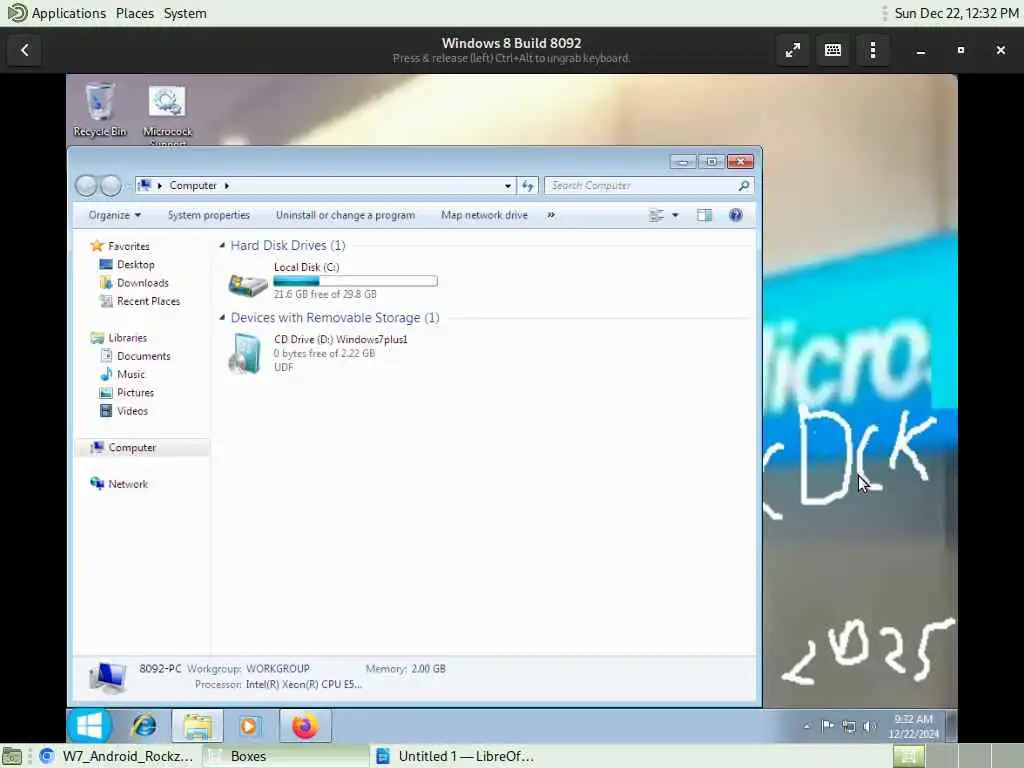Show host desktop button in bottom panel
Image resolution: width=1024 pixels, height=768 pixels.
point(12,756)
